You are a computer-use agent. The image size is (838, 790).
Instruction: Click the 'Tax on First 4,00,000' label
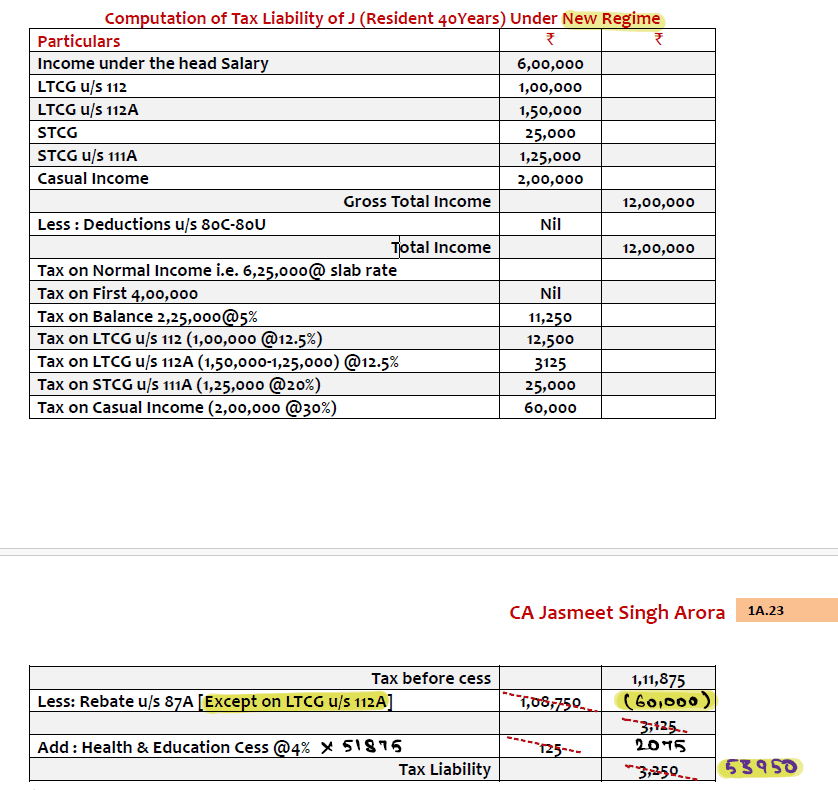pyautogui.click(x=118, y=293)
